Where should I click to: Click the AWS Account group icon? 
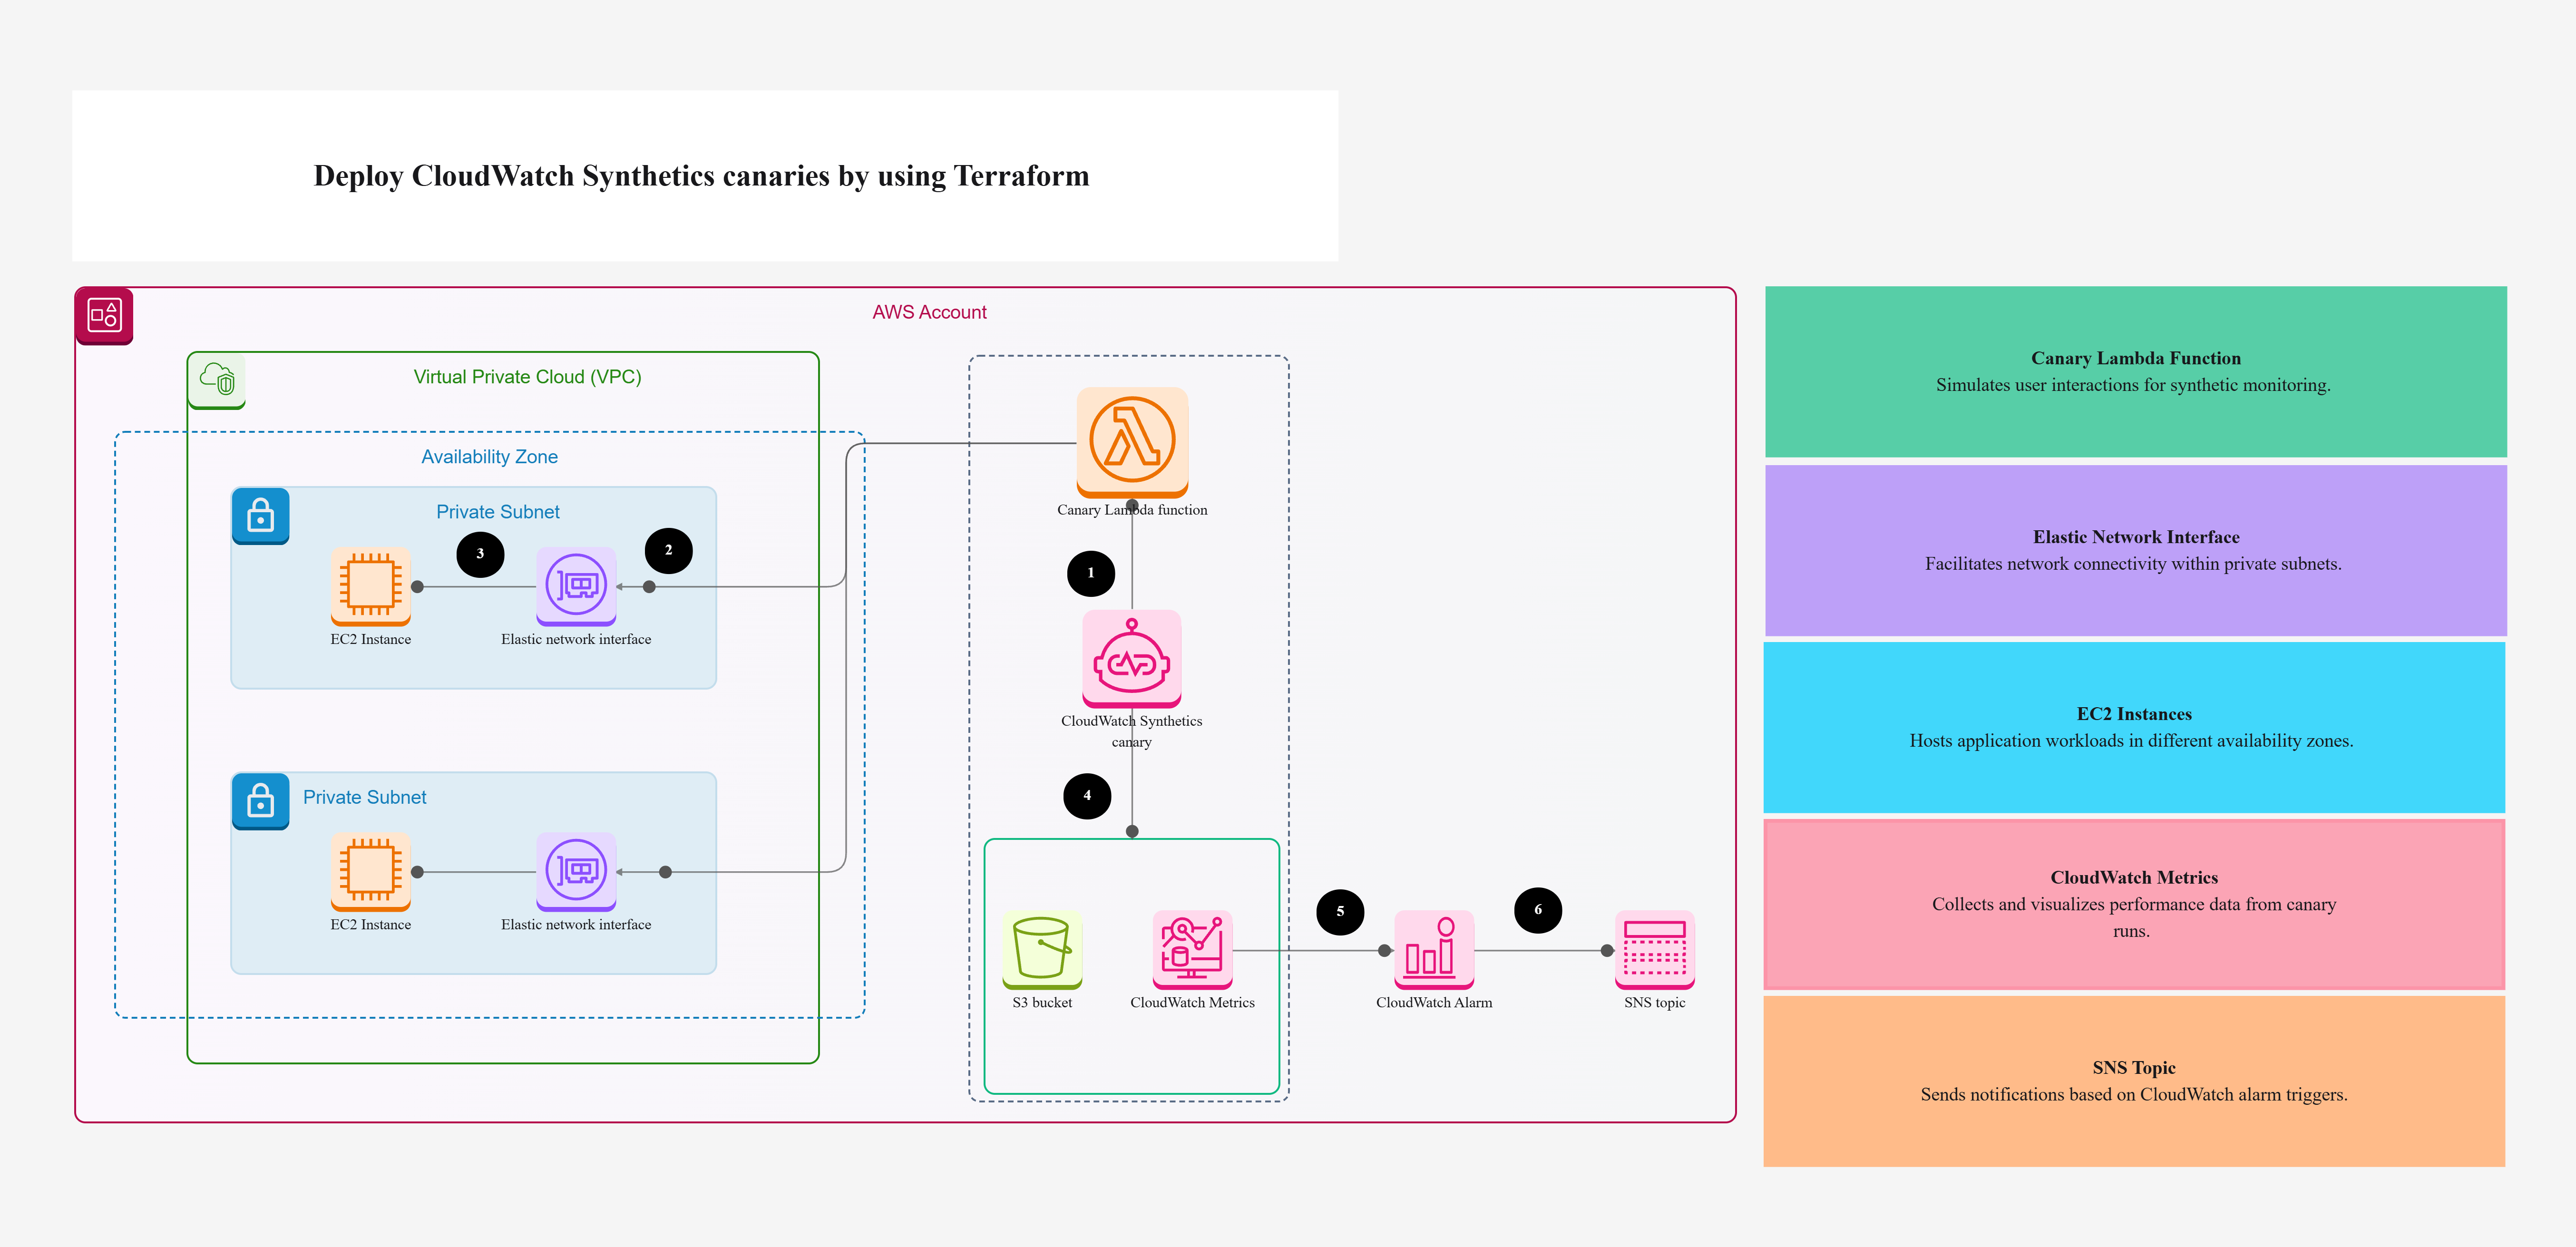pyautogui.click(x=104, y=316)
